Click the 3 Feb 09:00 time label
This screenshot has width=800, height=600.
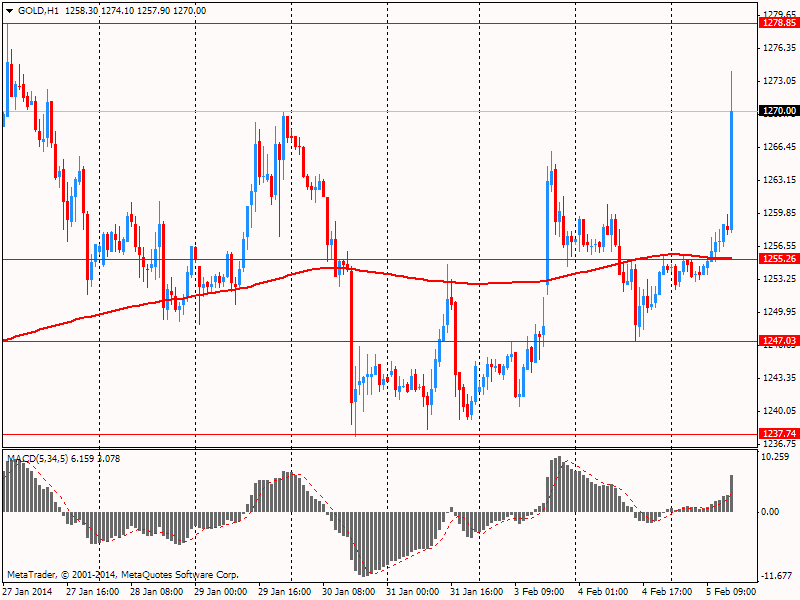click(x=540, y=591)
